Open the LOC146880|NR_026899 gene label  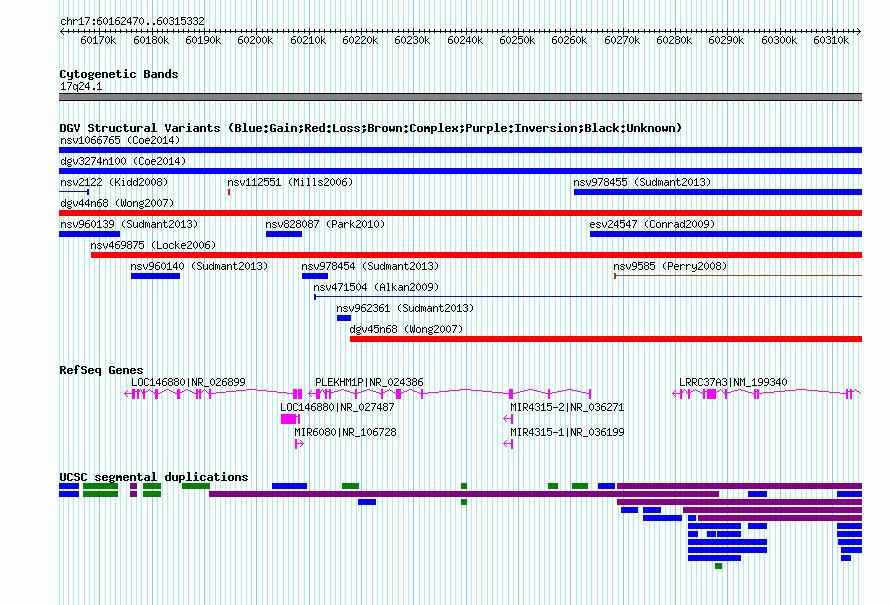tap(188, 383)
